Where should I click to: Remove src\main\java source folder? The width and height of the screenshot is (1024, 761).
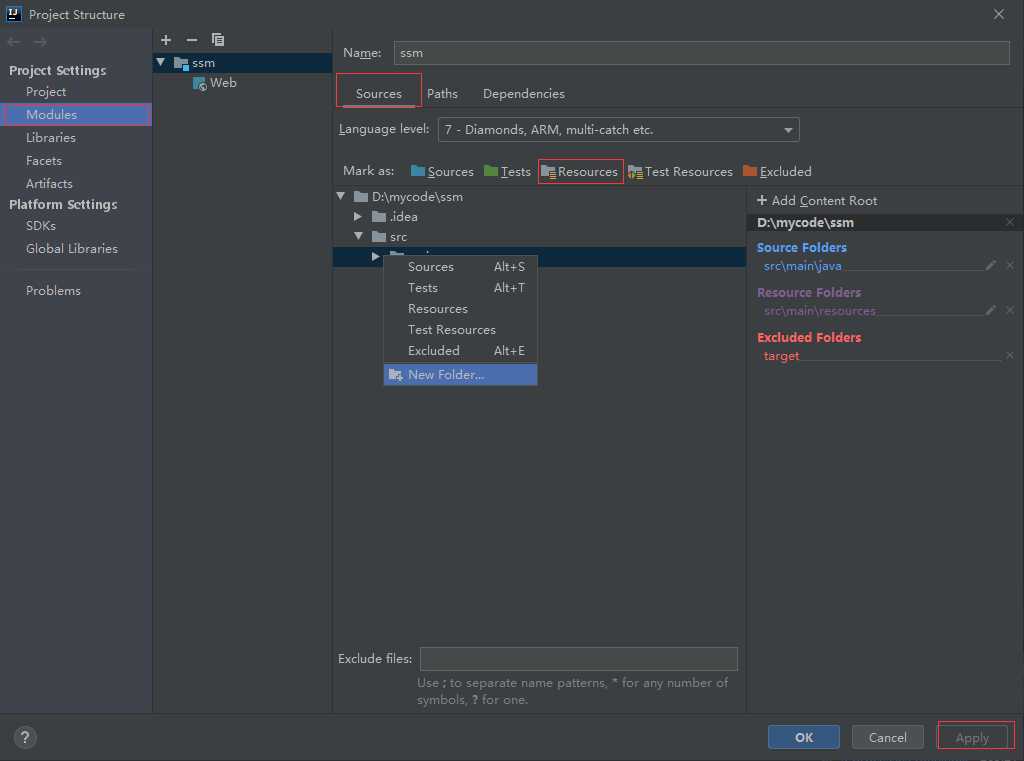1010,265
